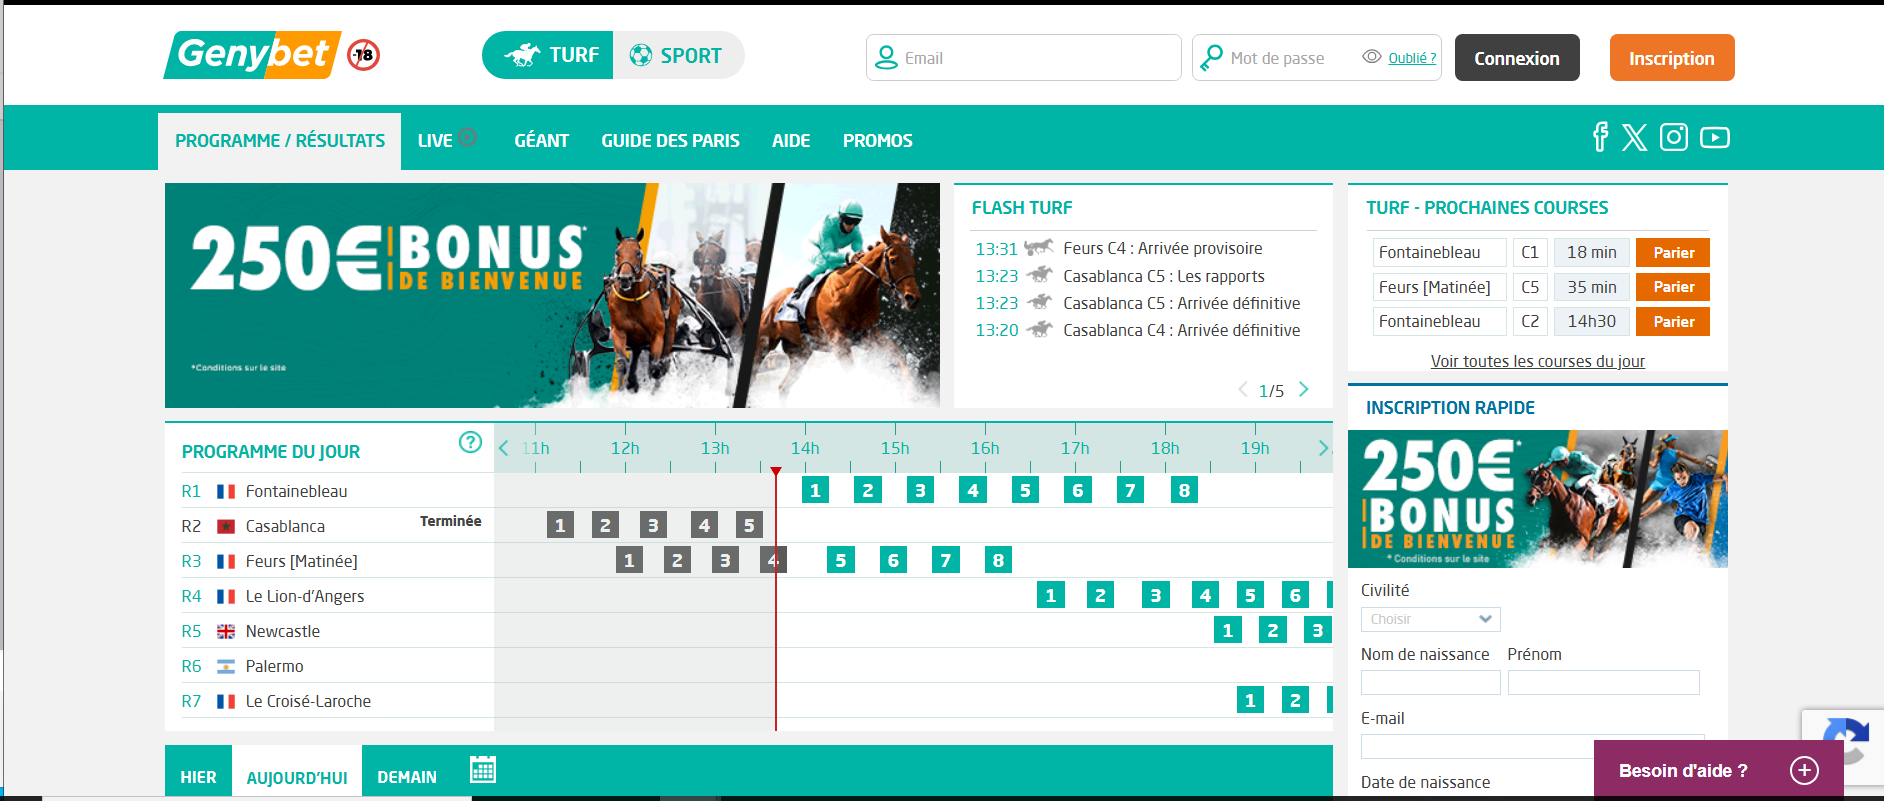Screen dimensions: 1884x801
Task: Open Genybet Facebook page icon
Action: [x=1600, y=137]
